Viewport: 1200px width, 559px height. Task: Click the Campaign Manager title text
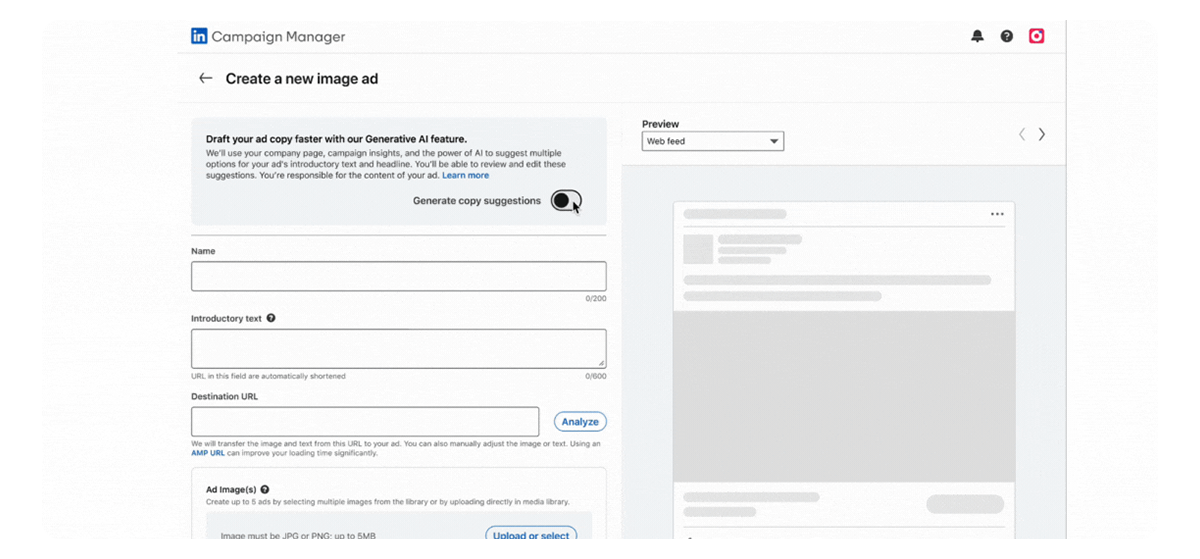[x=278, y=37]
